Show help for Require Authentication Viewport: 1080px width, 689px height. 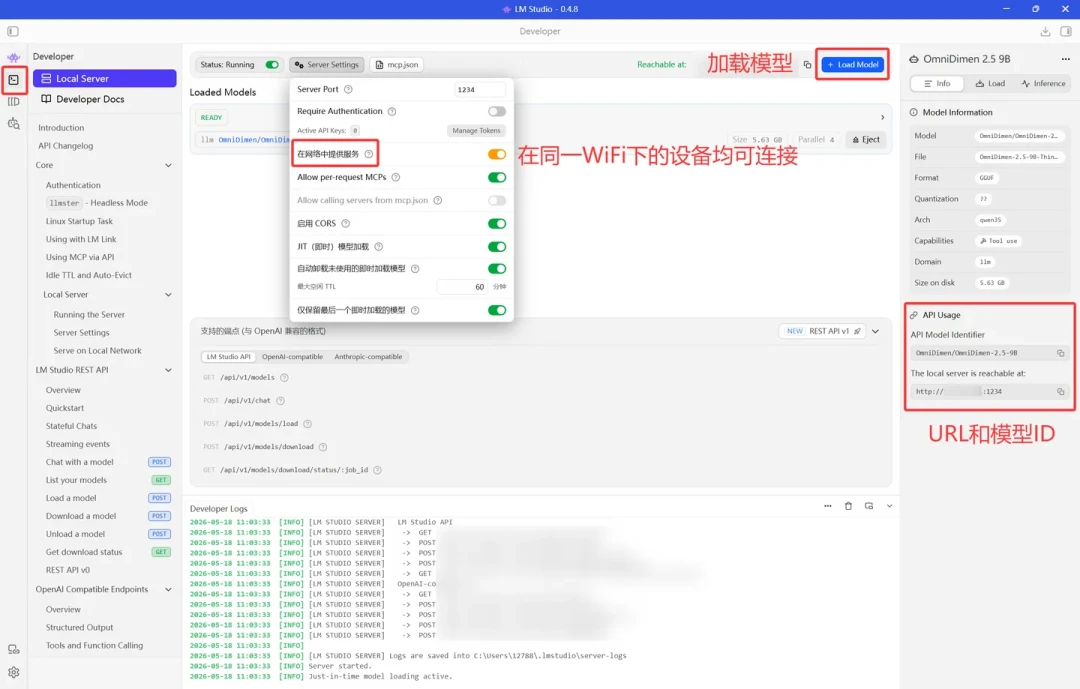click(x=392, y=112)
